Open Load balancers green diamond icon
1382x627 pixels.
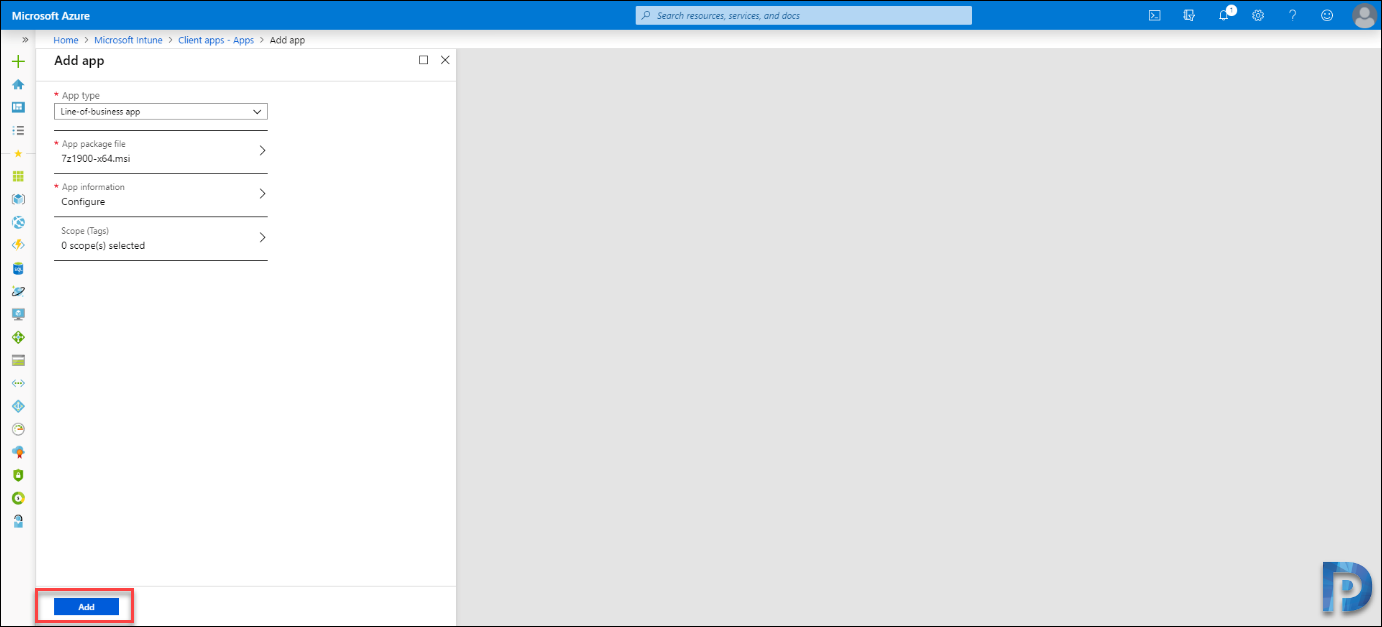click(18, 337)
